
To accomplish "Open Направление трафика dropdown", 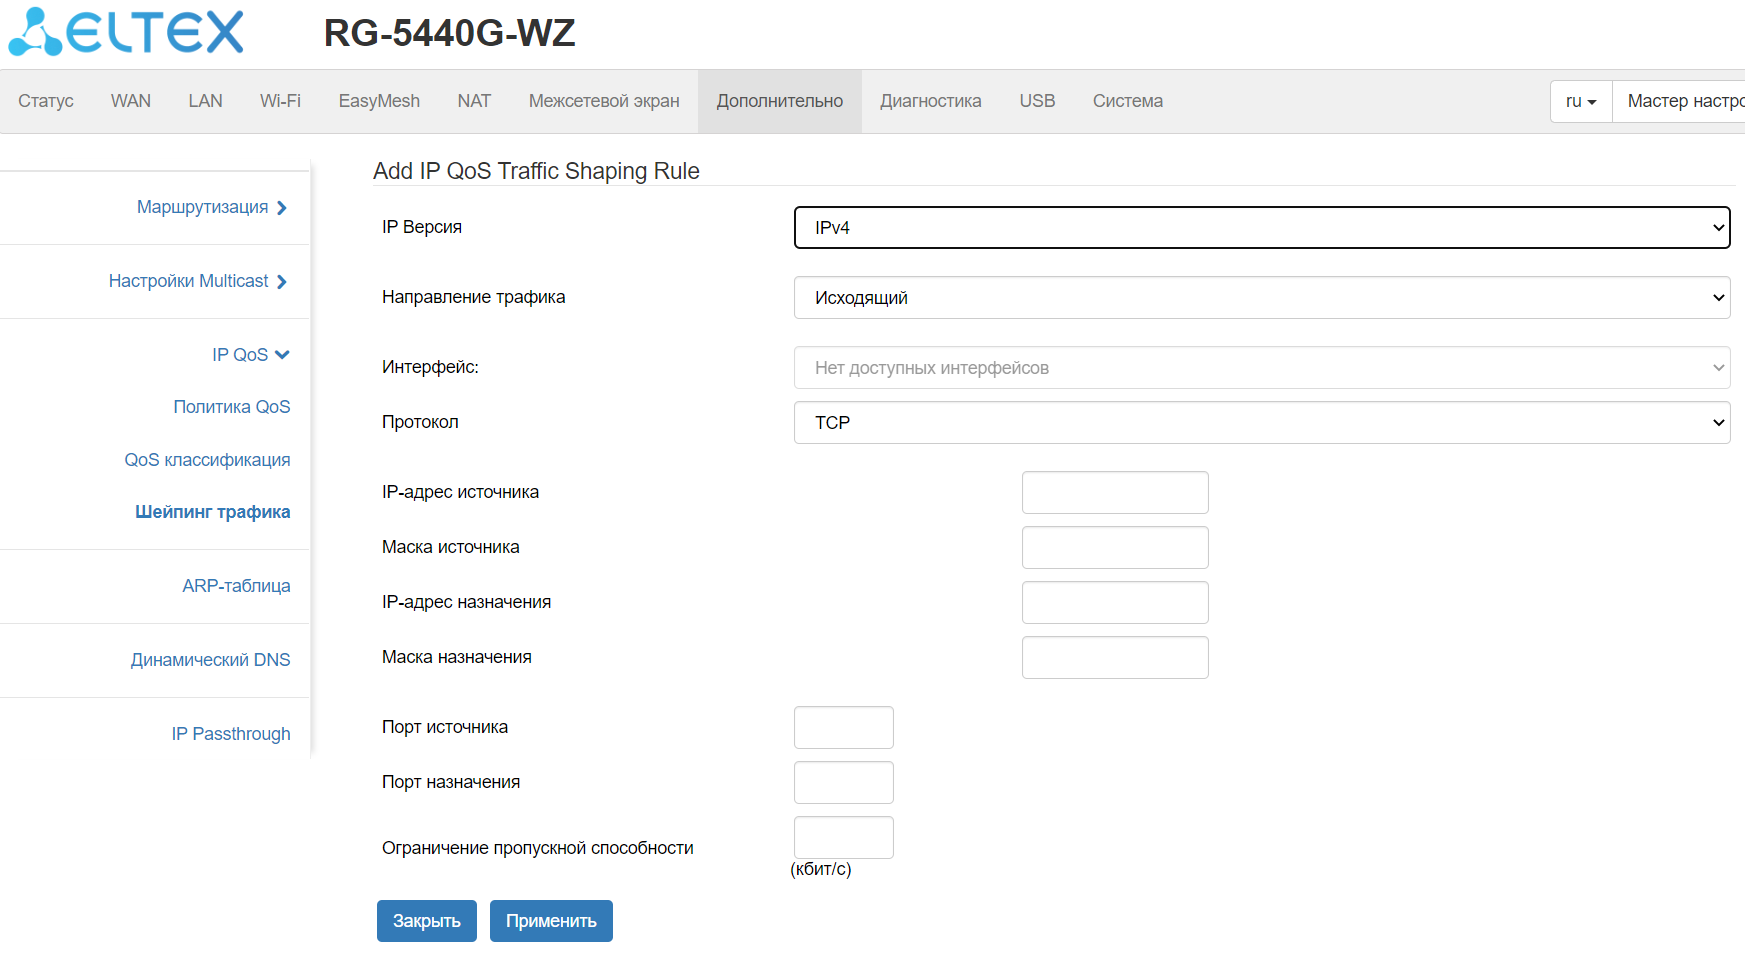I will (1261, 298).
